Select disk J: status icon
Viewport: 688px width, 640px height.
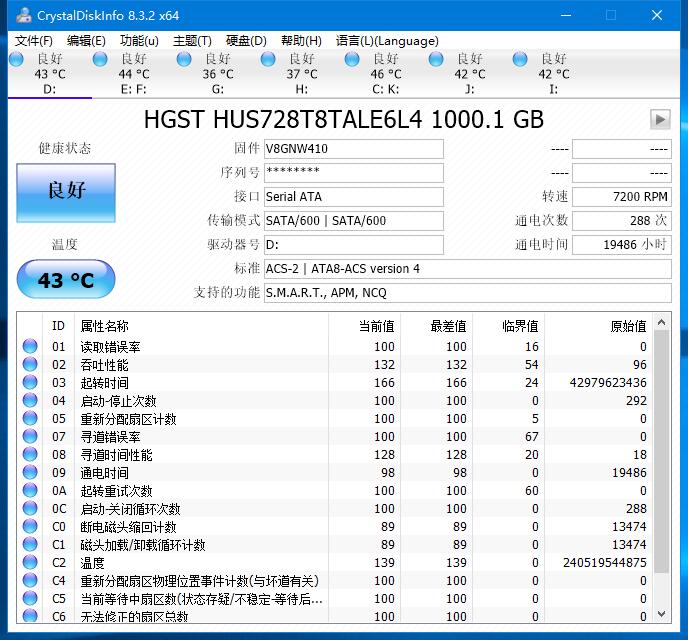pos(436,59)
